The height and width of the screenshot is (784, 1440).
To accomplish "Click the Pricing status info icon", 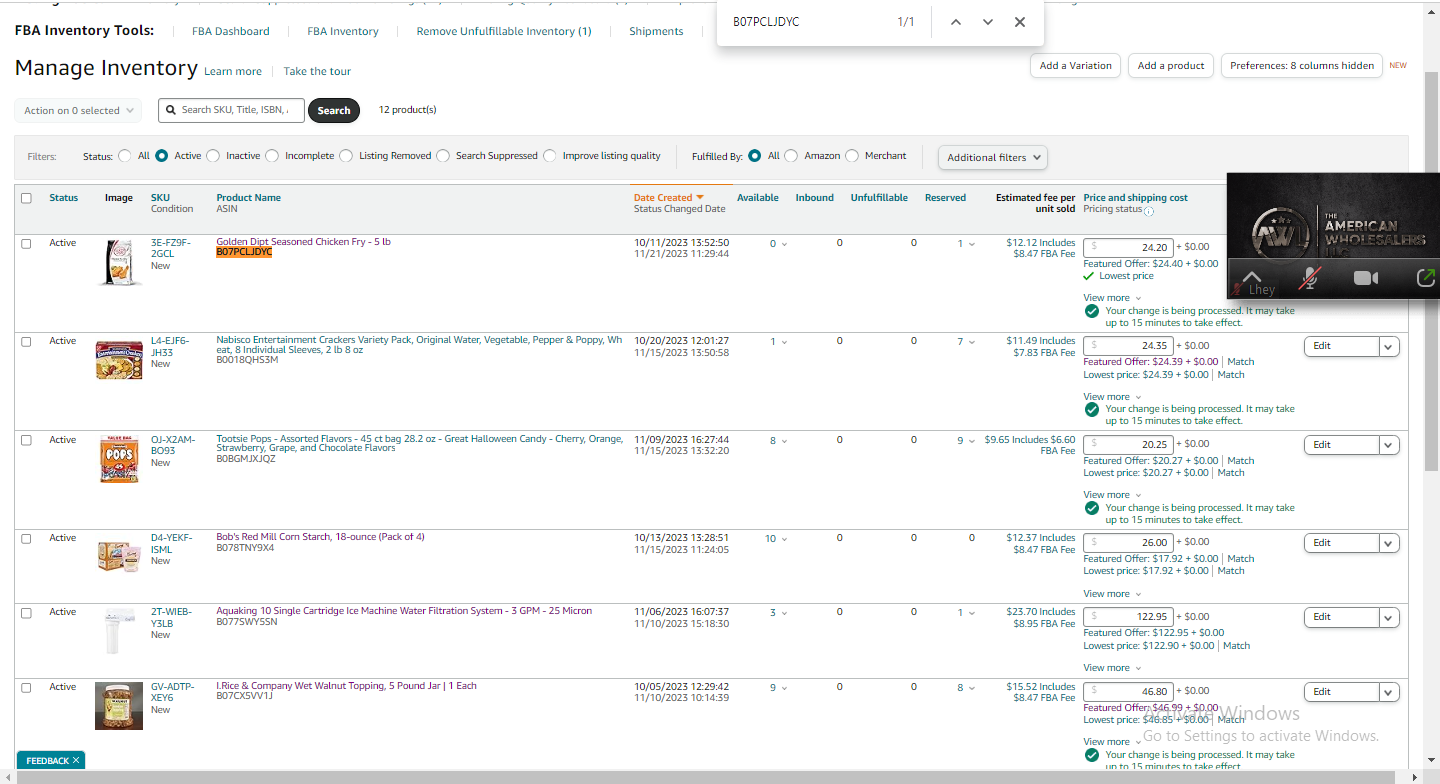I will pos(1149,211).
